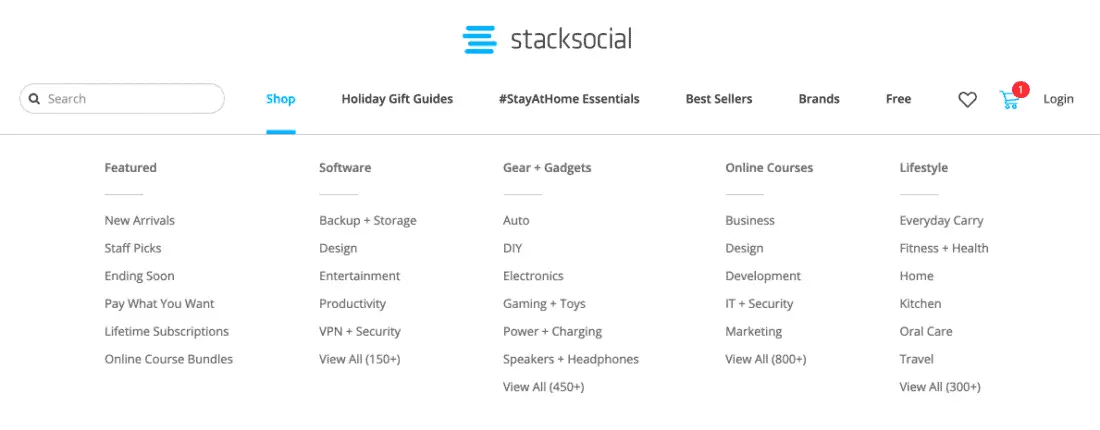
Task: Choose Speakers + Headphones category
Action: [x=571, y=359]
